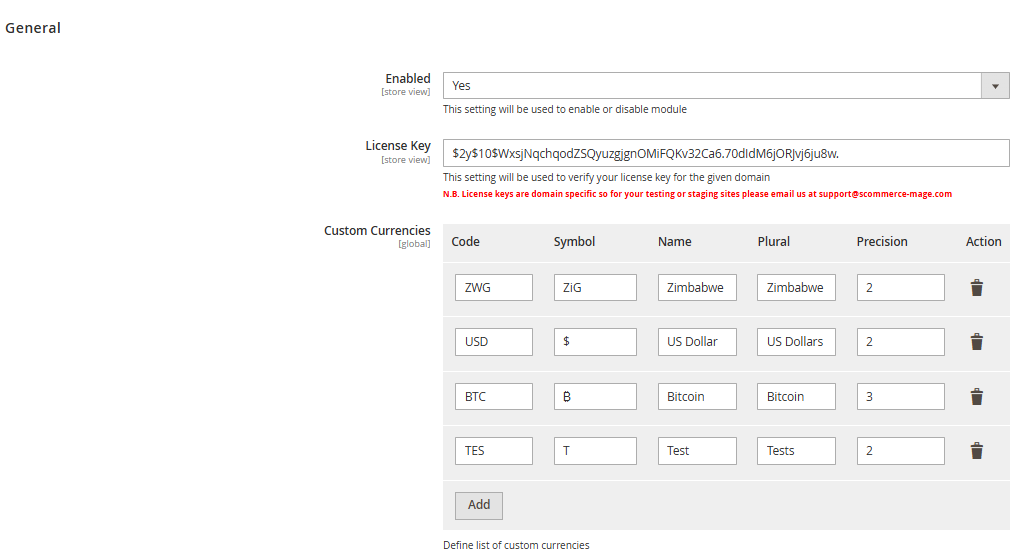Click the License Key input field

tap(725, 153)
